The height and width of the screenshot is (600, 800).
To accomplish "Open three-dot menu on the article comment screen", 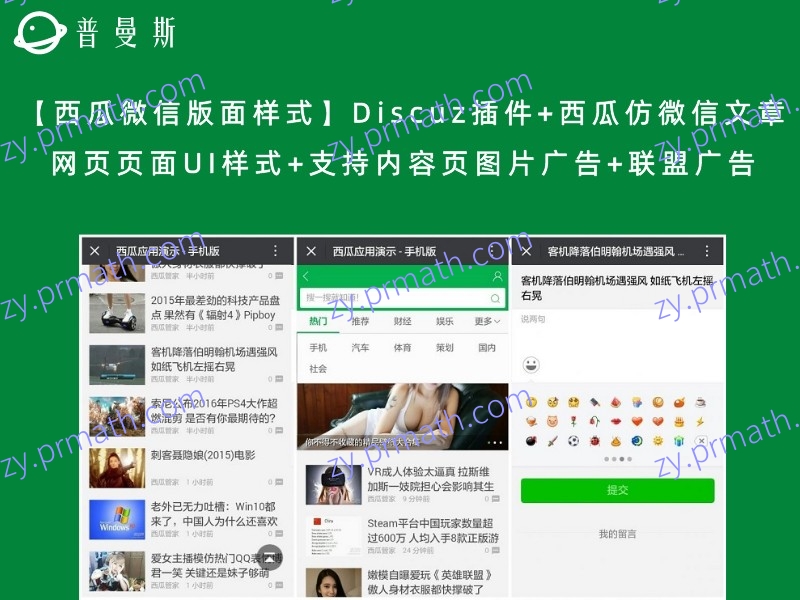I will tap(707, 251).
